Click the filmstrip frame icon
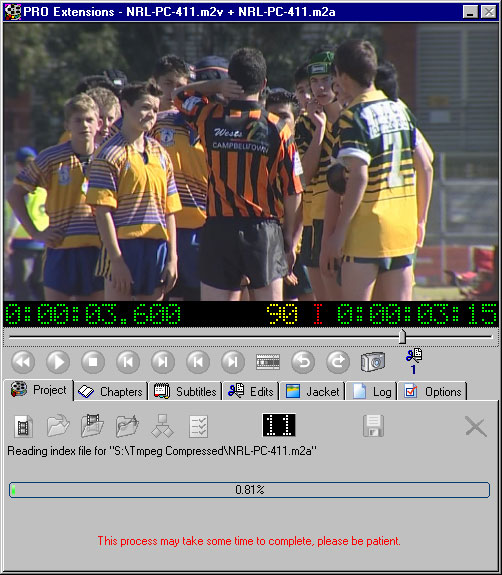The height and width of the screenshot is (575, 502). click(268, 362)
